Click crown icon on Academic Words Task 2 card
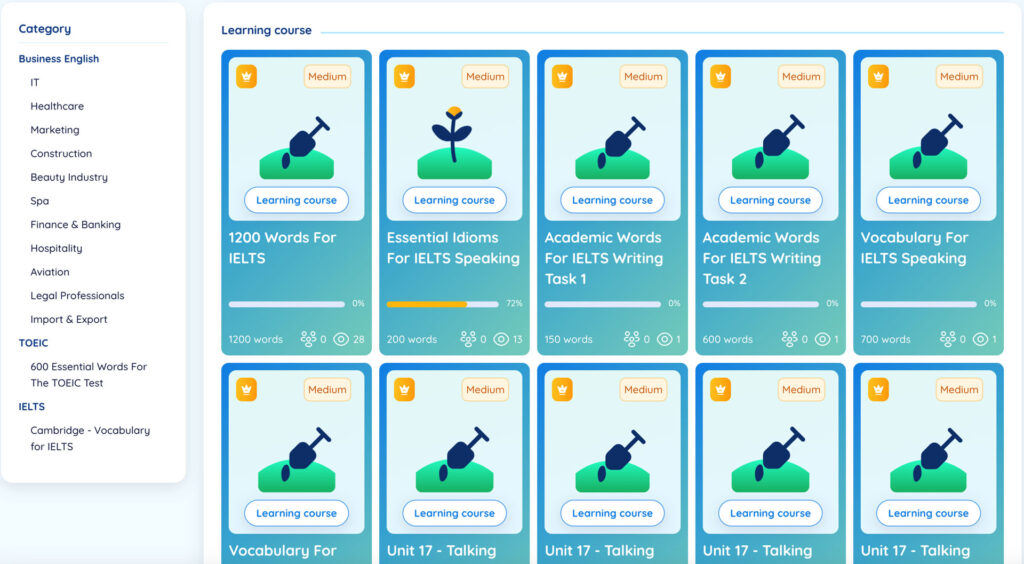 (x=720, y=76)
